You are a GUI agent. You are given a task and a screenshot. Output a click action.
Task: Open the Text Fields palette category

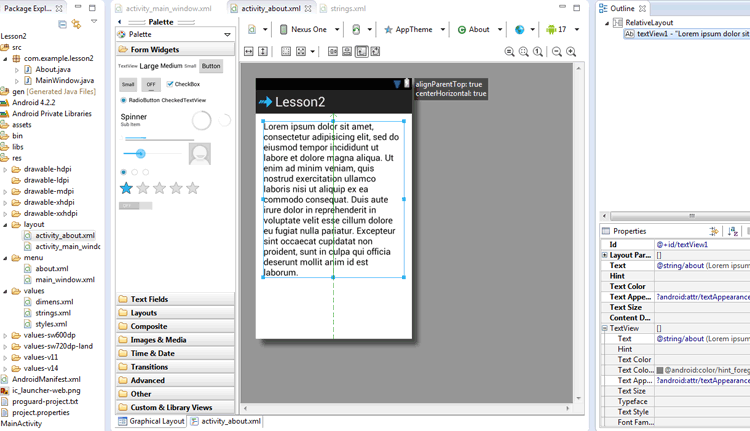[175, 299]
